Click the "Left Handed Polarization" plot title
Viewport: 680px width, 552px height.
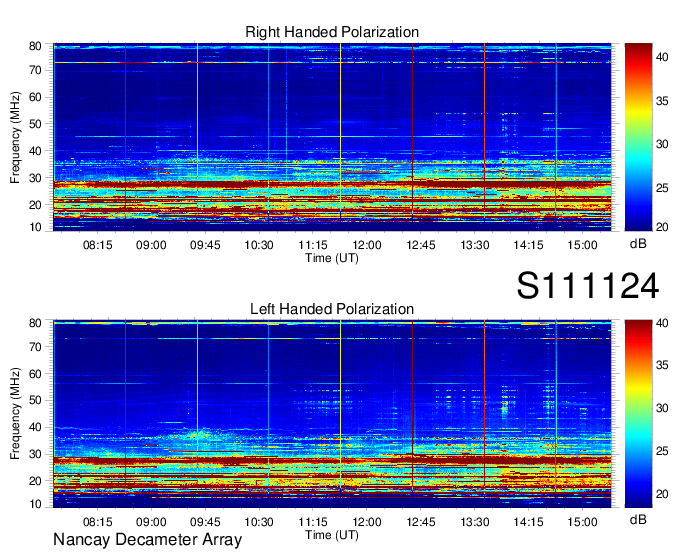[x=332, y=309]
